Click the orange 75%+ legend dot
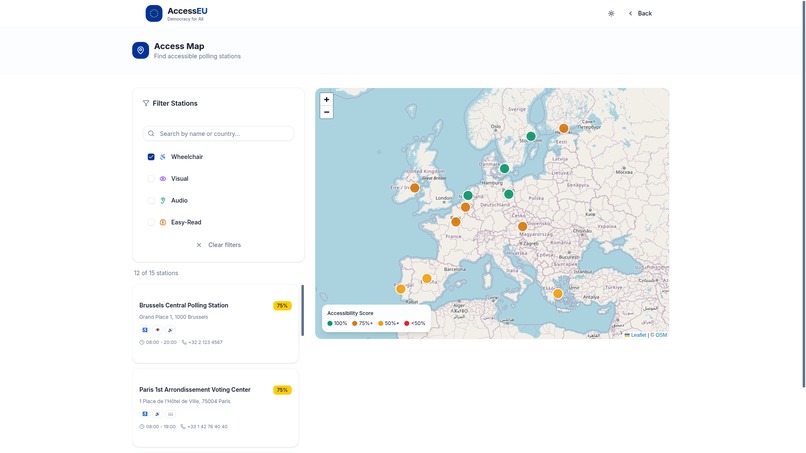806x453 pixels. click(355, 323)
